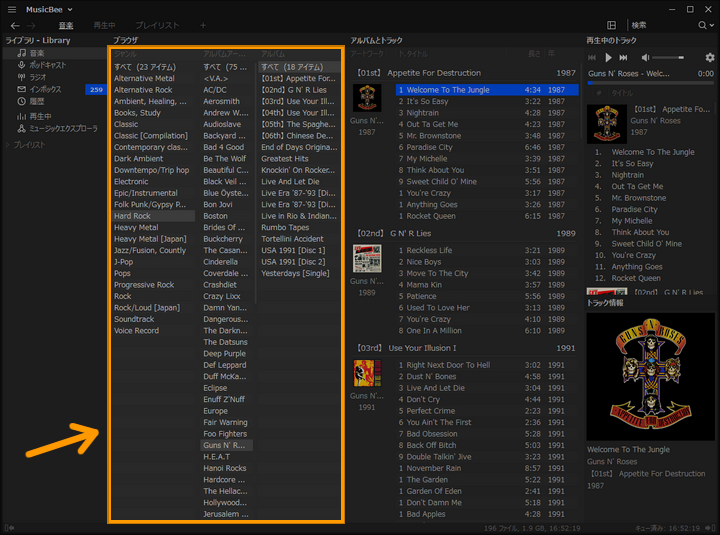Select Alternative Metal genre
Screen dimensions: 720x535
coord(153,79)
